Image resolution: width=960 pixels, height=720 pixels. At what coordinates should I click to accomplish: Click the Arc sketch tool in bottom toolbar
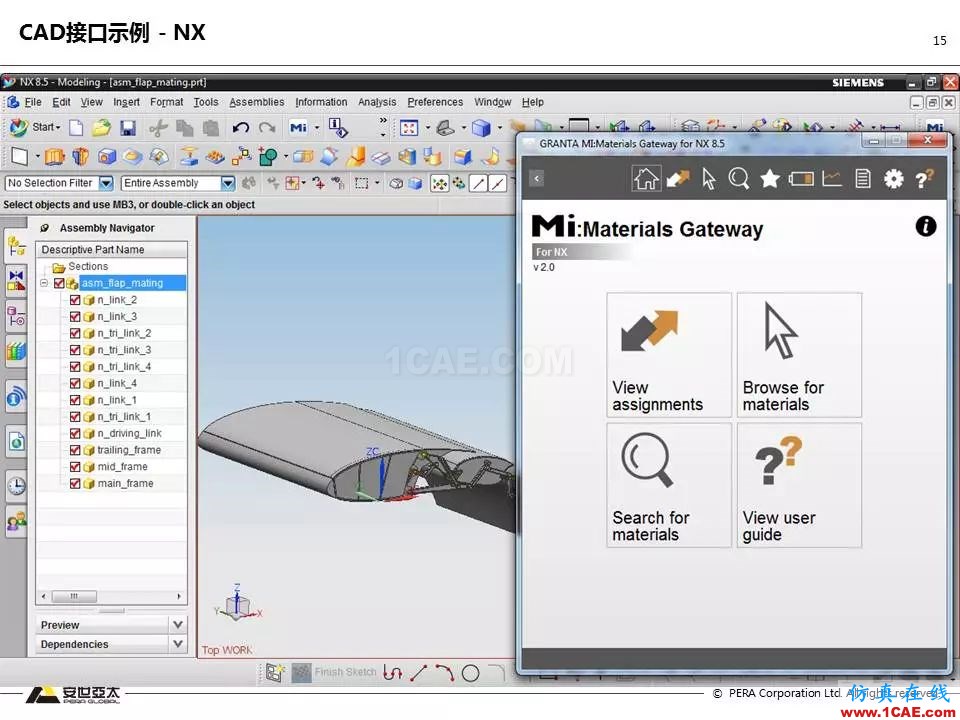point(444,673)
